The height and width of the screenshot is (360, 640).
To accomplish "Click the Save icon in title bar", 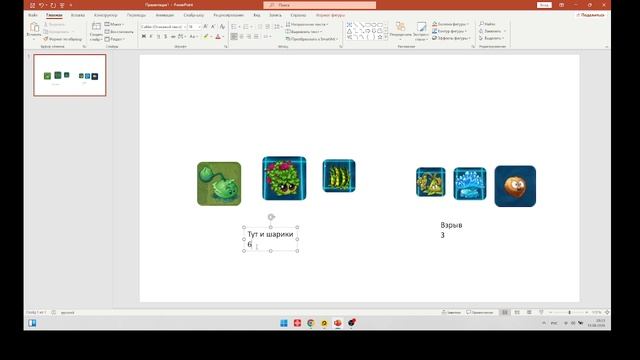I will (32, 5).
